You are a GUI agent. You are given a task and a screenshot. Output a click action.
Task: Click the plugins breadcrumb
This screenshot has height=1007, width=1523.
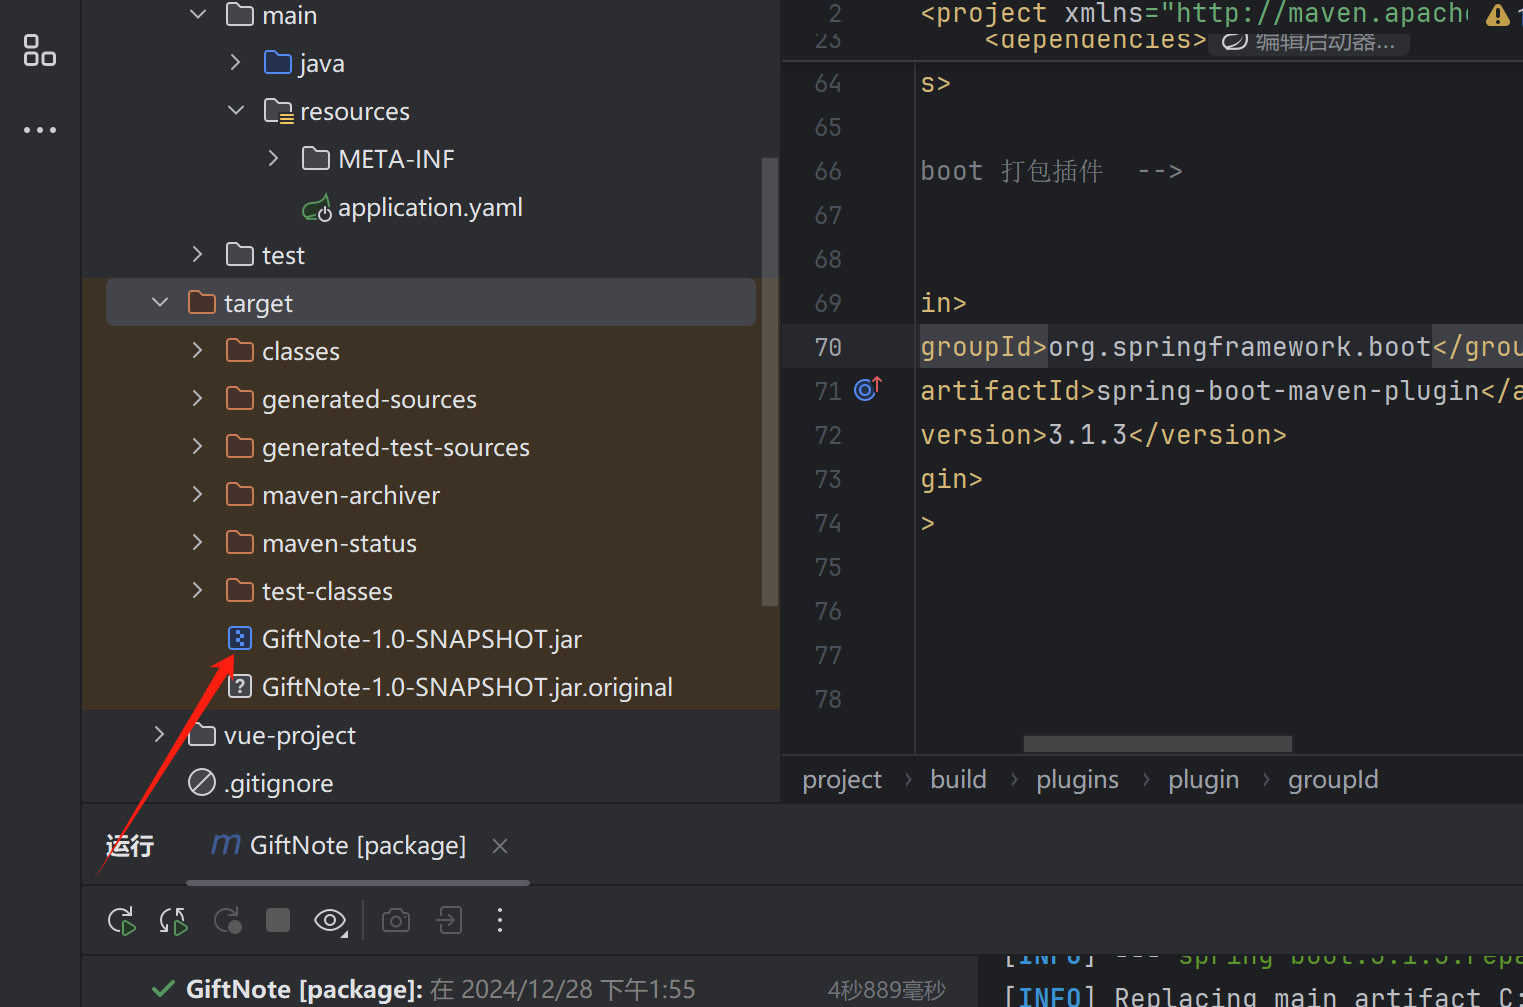(1077, 780)
